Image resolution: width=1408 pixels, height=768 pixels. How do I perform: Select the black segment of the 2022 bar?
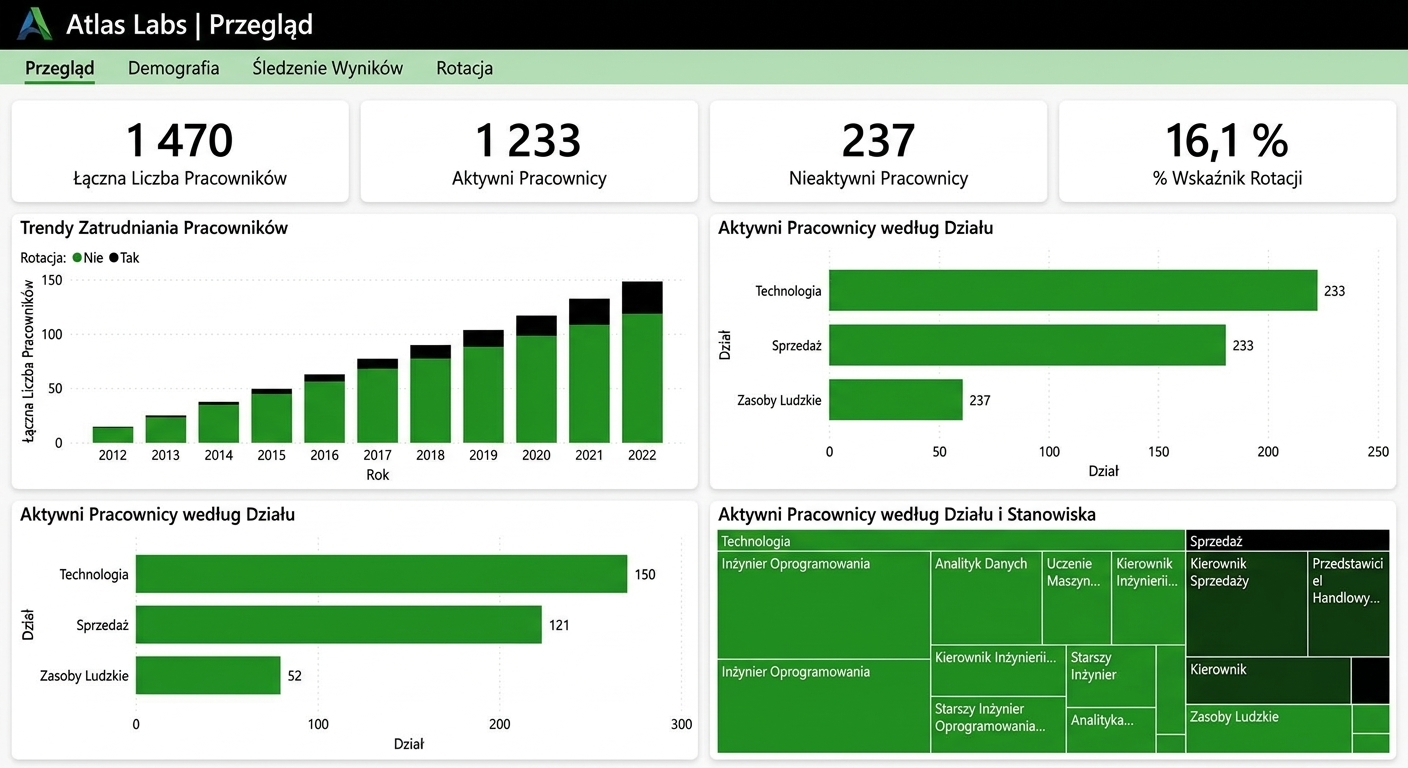pyautogui.click(x=642, y=298)
